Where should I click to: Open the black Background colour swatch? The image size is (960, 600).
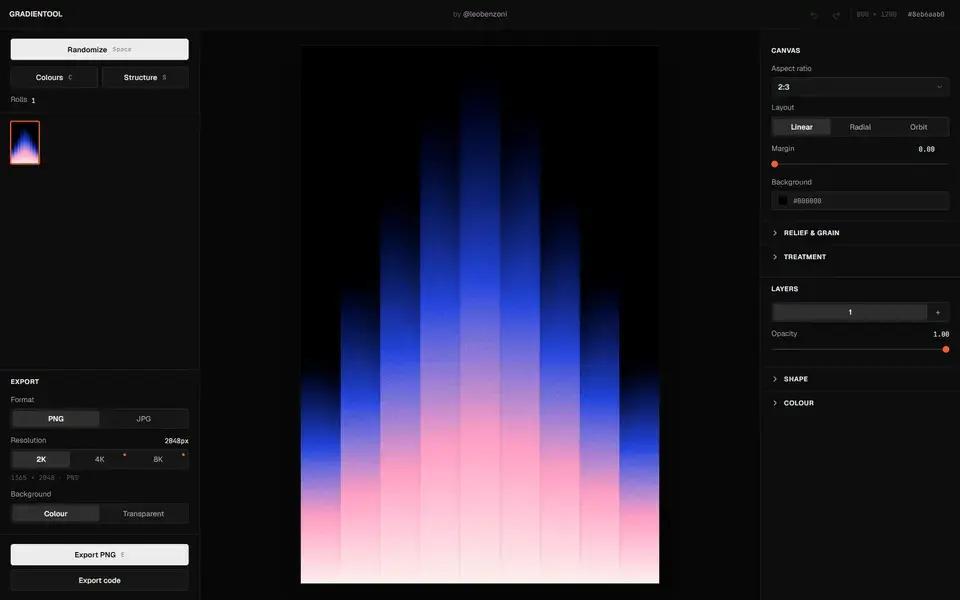tap(782, 200)
